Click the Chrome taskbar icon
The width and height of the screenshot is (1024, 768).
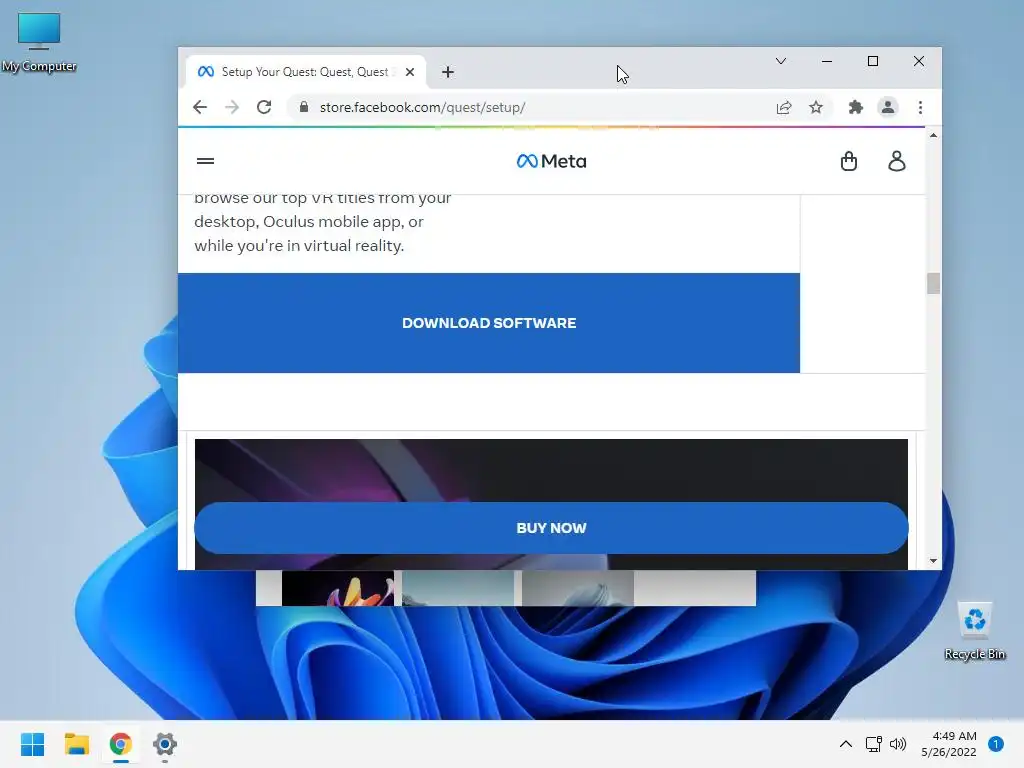[x=120, y=744]
